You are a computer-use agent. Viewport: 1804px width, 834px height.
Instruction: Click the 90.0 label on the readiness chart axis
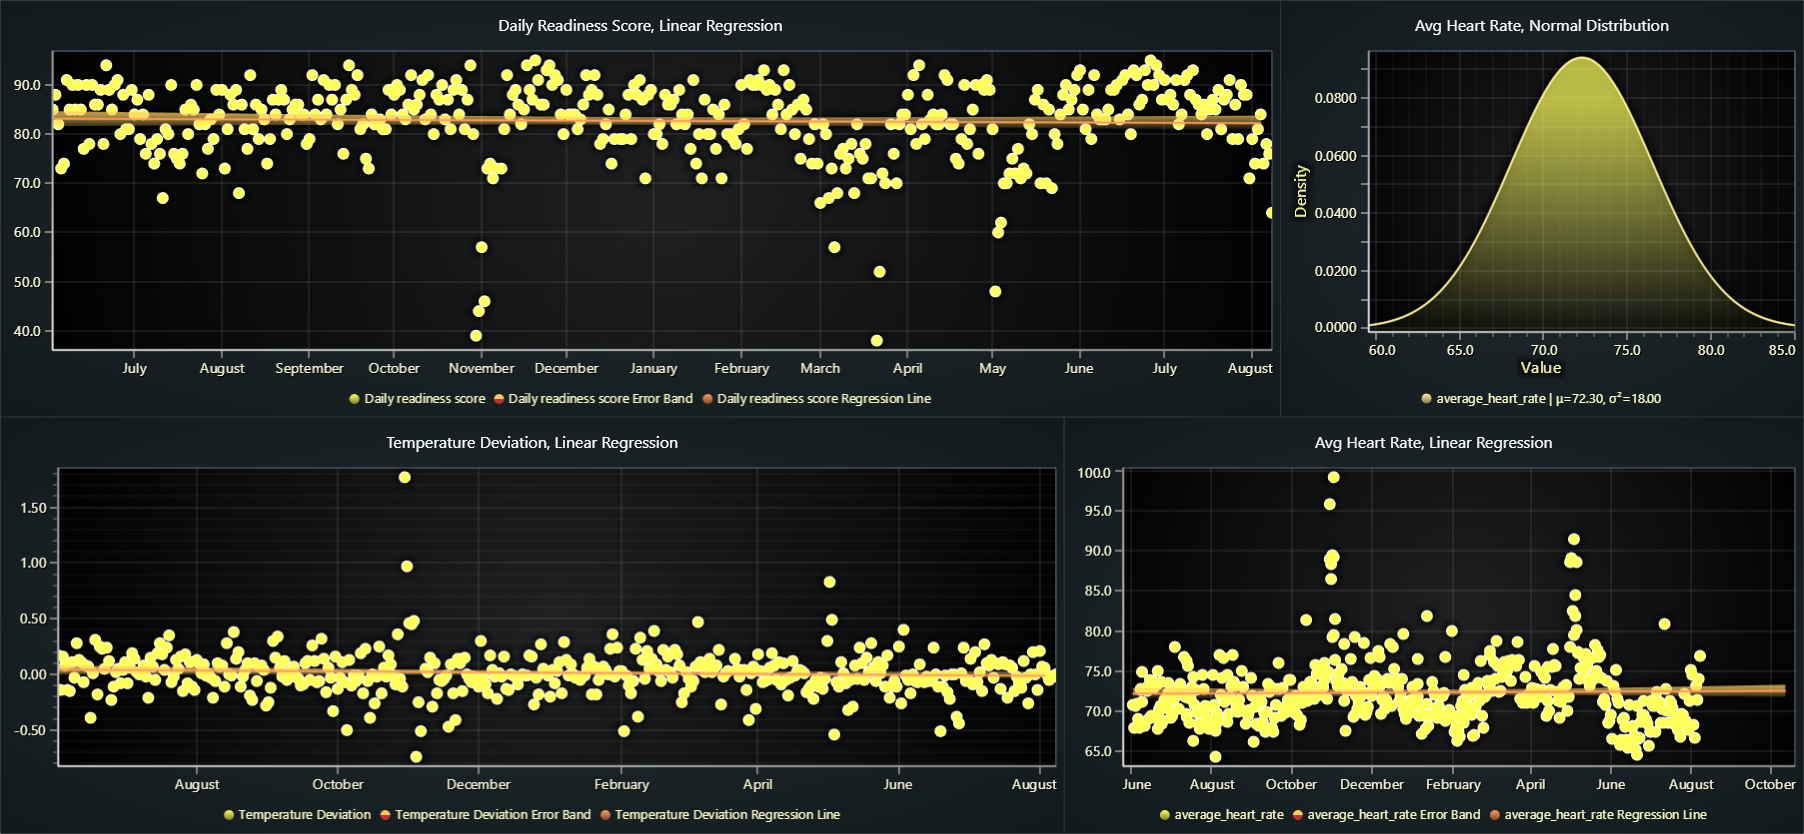coord(27,86)
